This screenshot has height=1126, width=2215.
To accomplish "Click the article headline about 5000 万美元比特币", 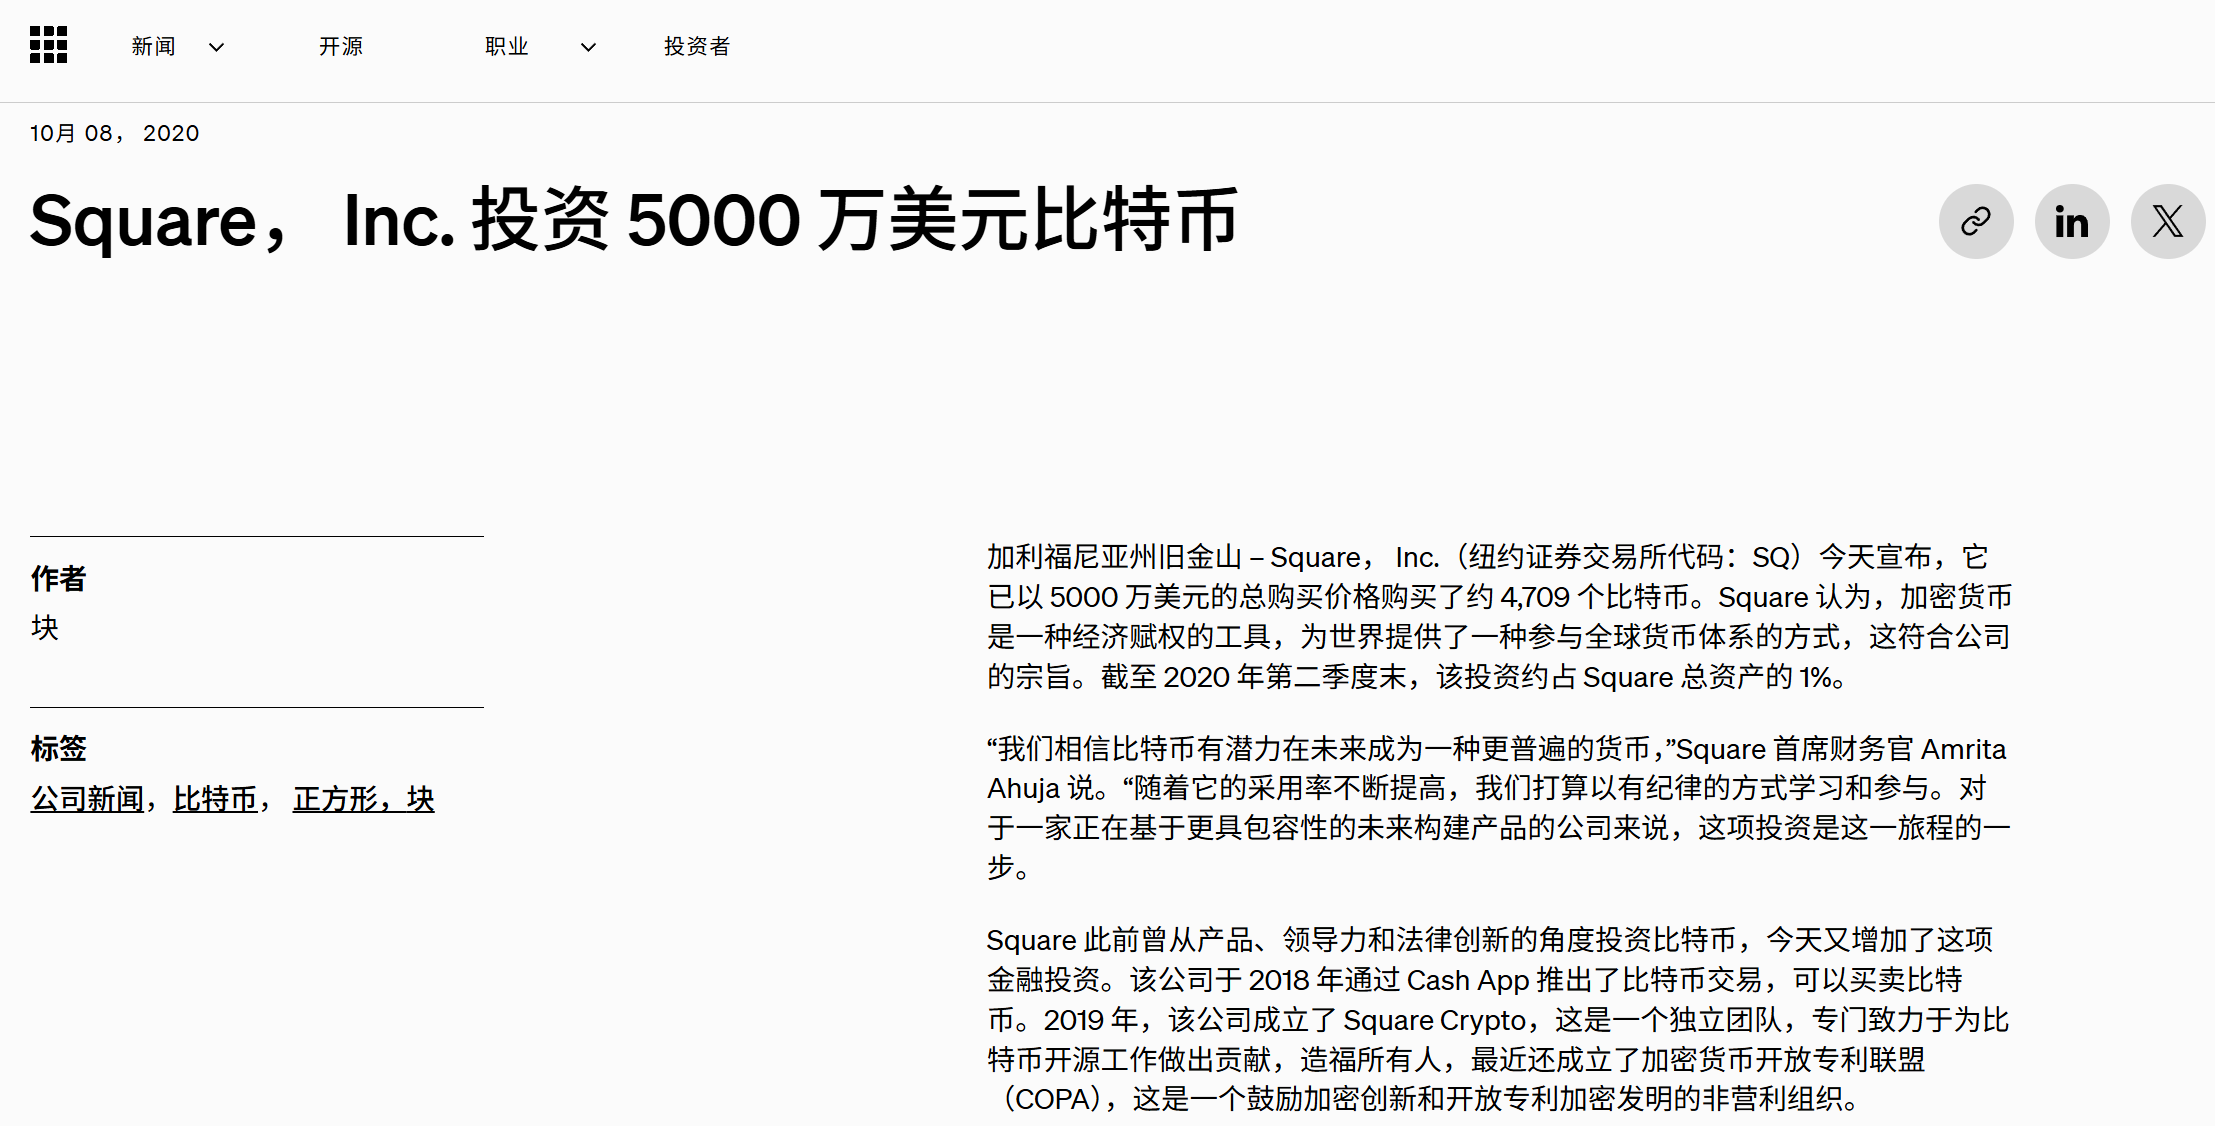I will tap(634, 221).
